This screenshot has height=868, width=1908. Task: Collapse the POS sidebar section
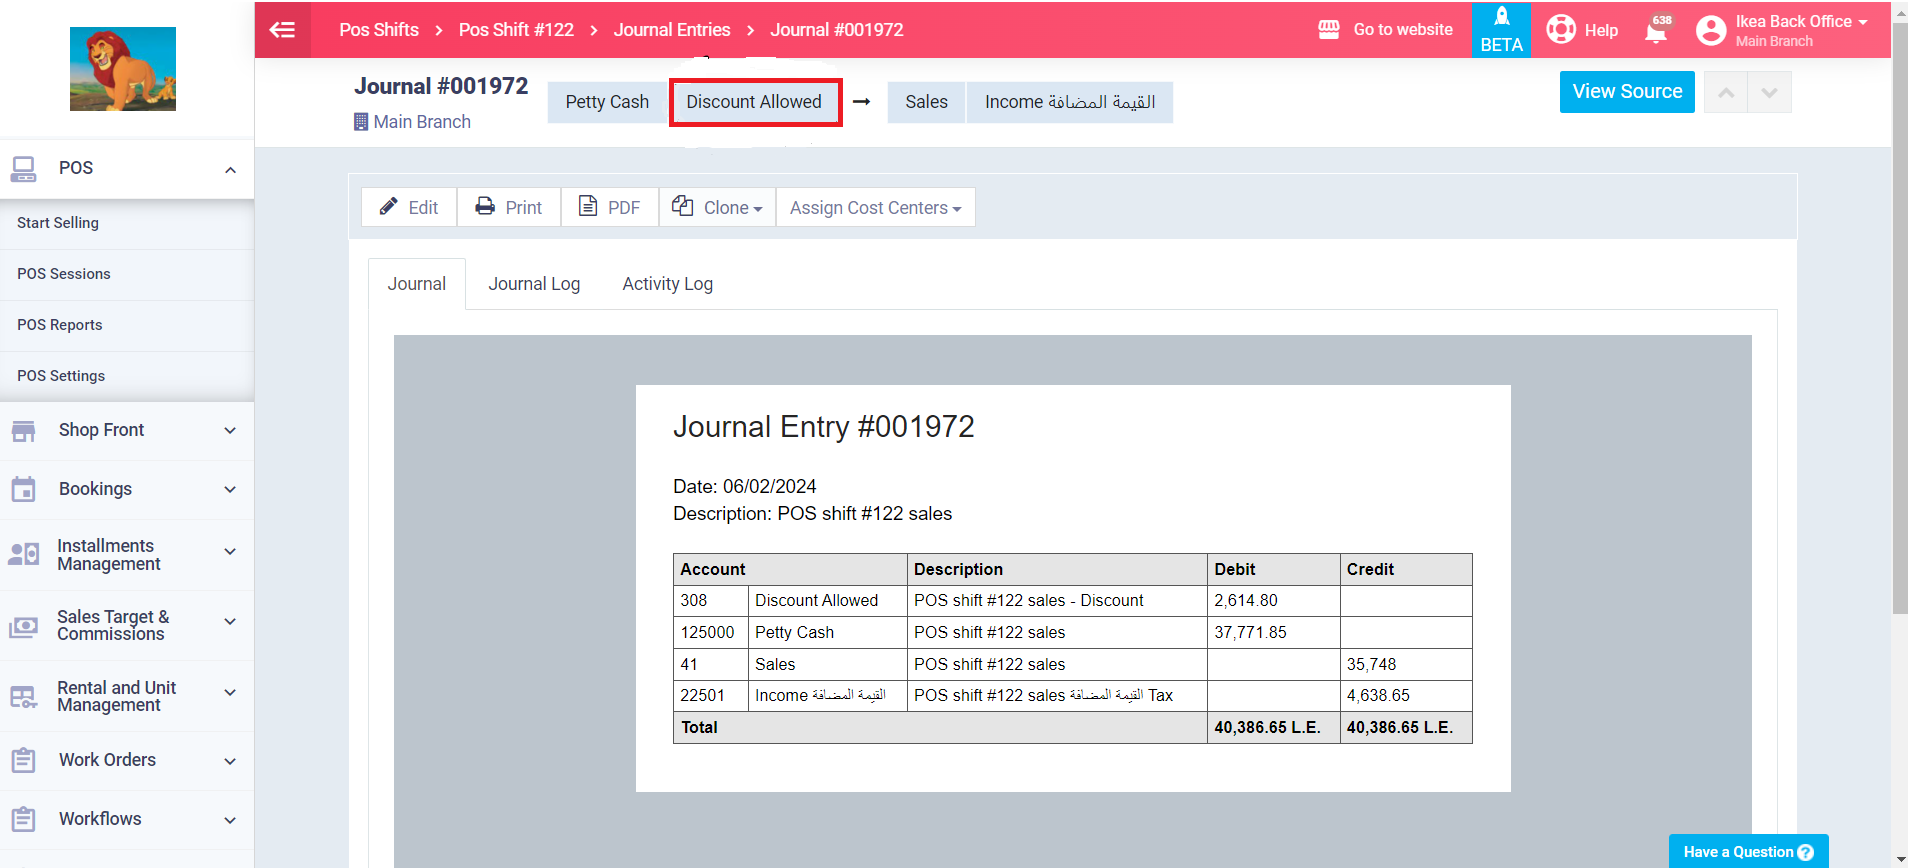(230, 169)
